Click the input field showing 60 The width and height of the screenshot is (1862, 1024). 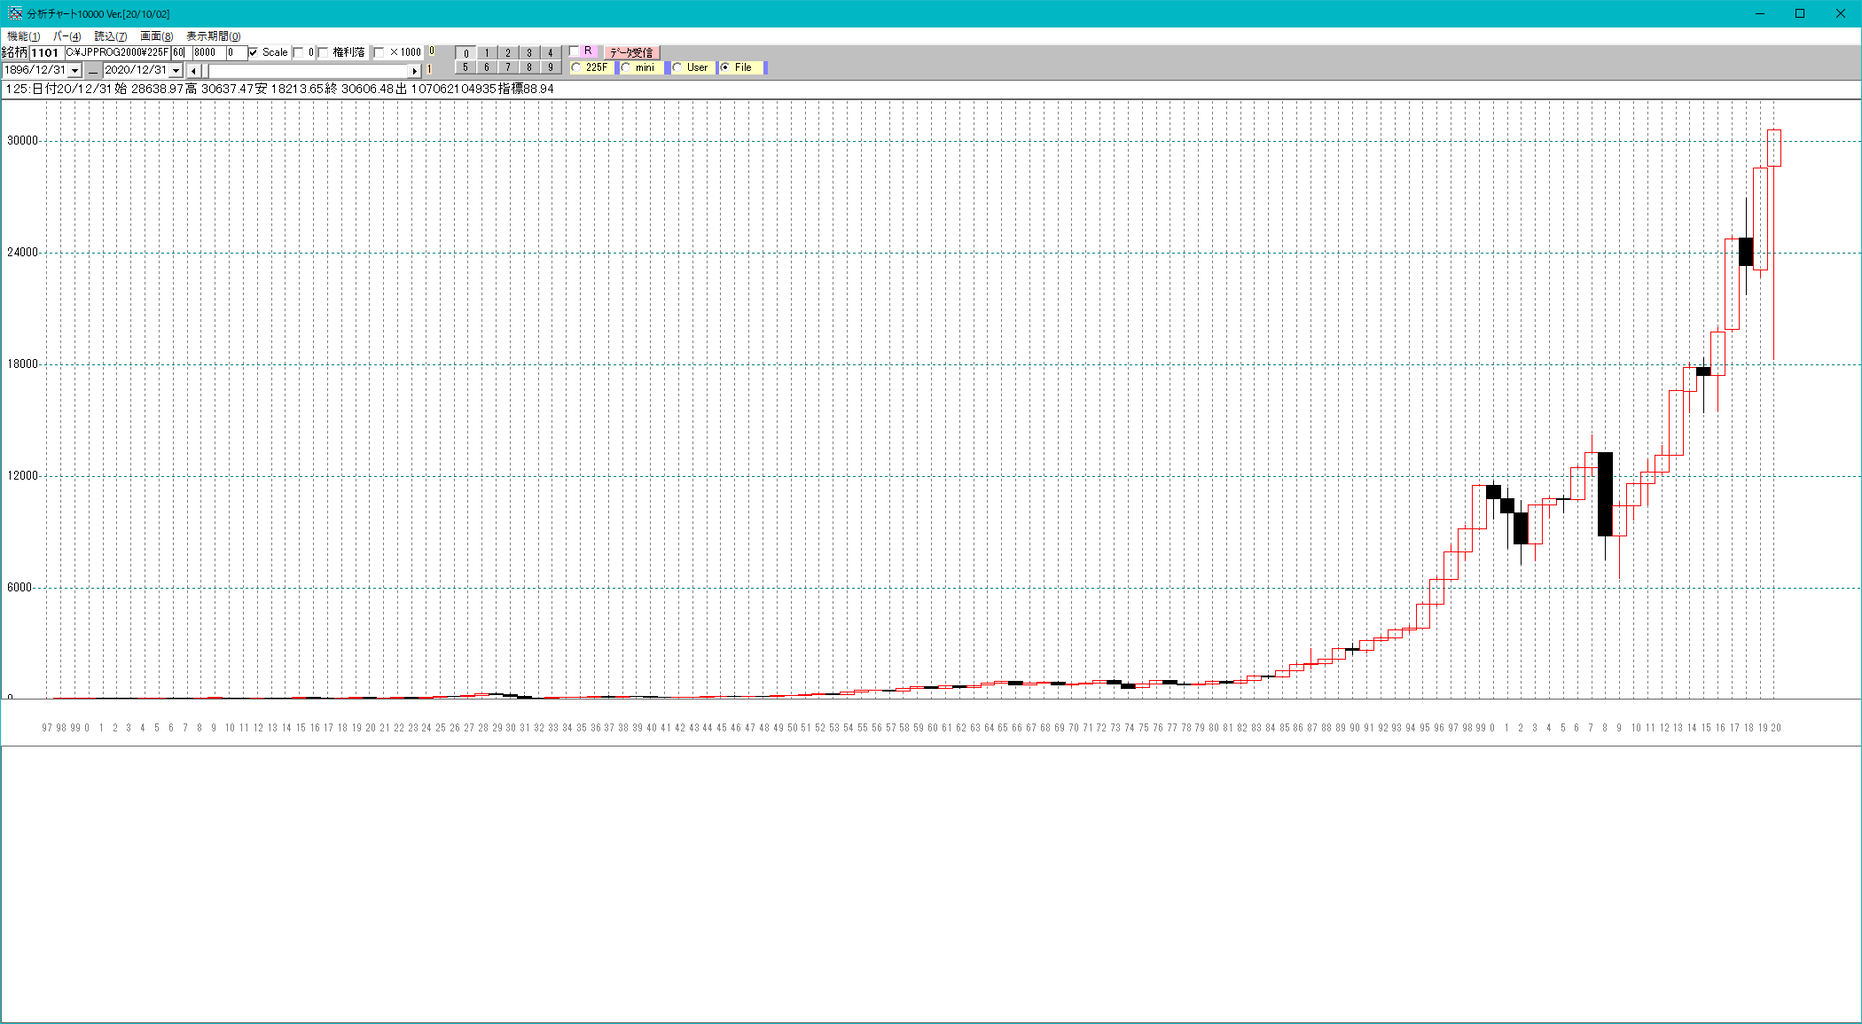[180, 52]
